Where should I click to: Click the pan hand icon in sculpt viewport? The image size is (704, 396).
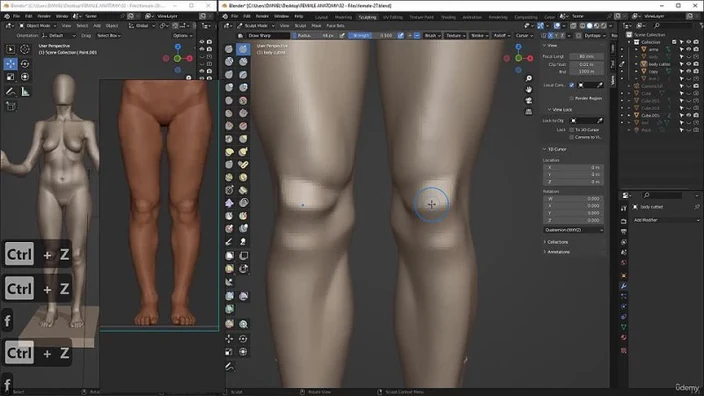(529, 89)
